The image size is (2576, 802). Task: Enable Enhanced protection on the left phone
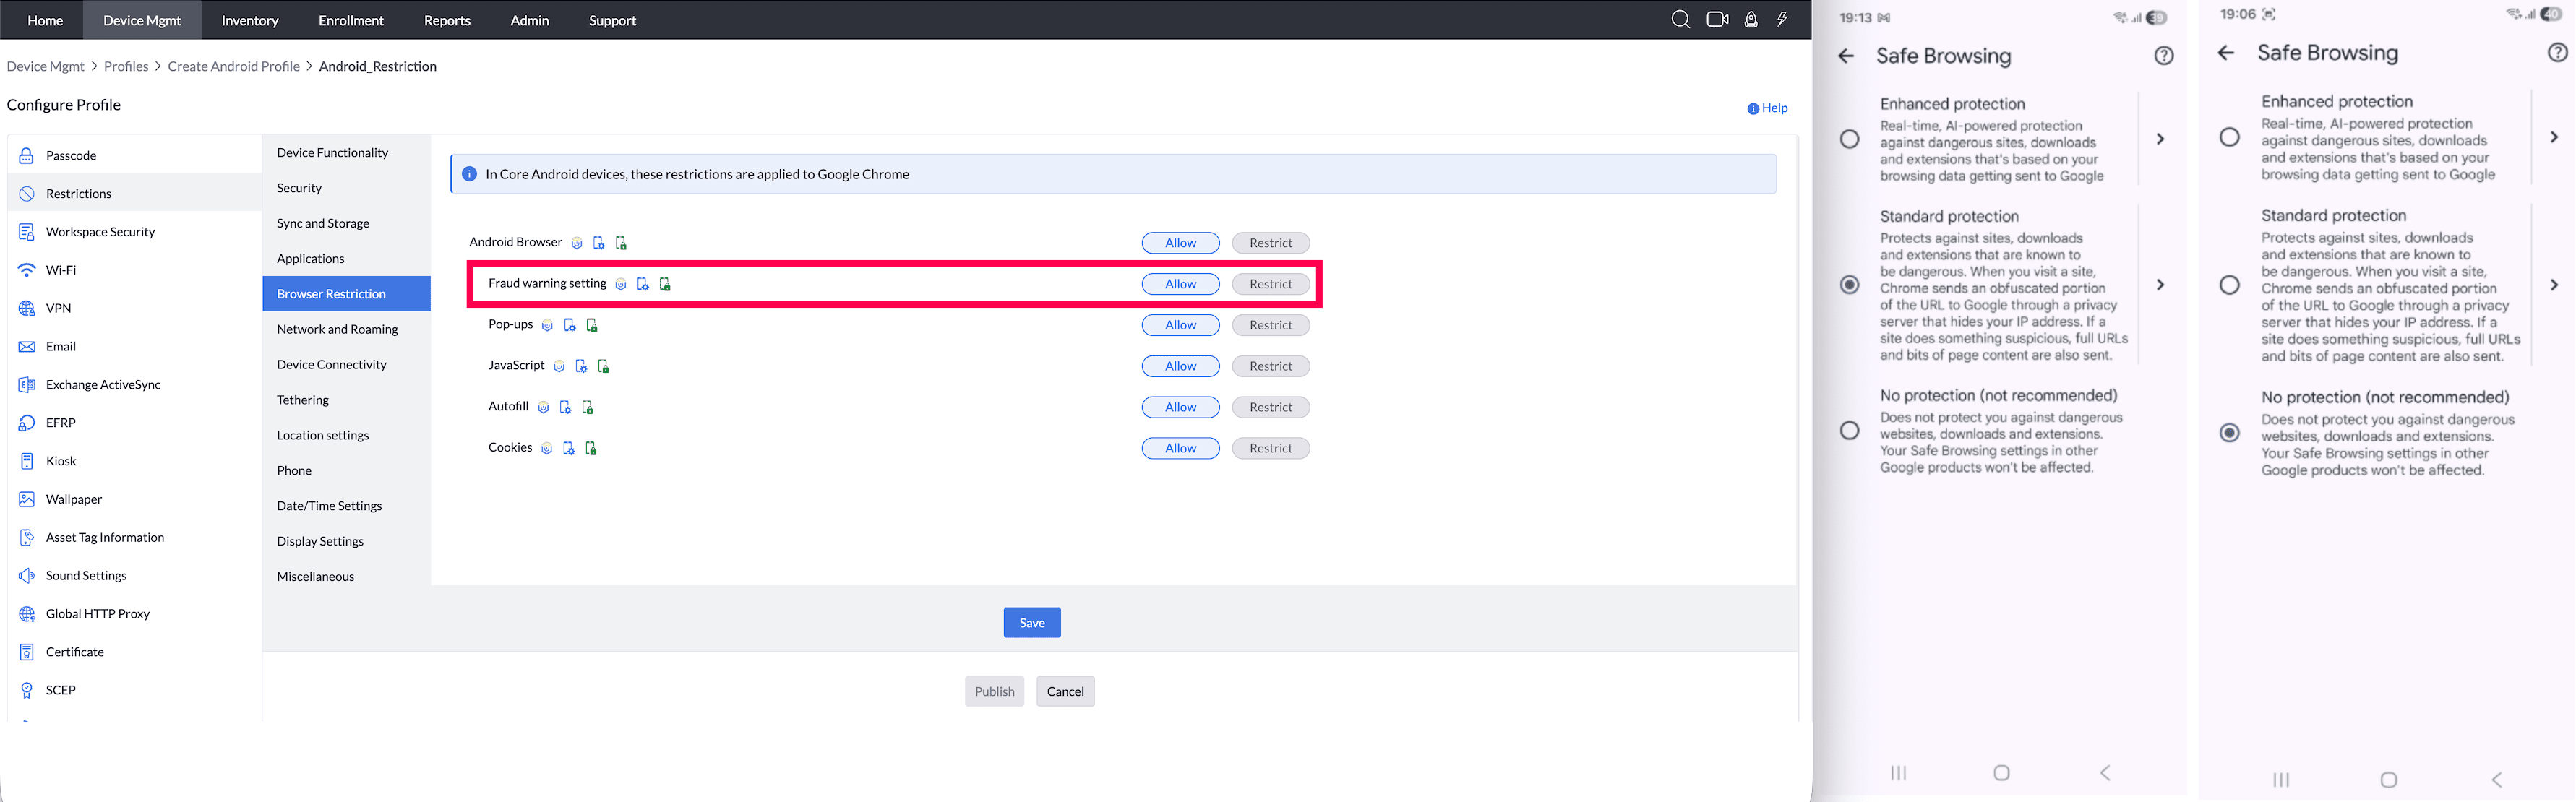point(1848,139)
